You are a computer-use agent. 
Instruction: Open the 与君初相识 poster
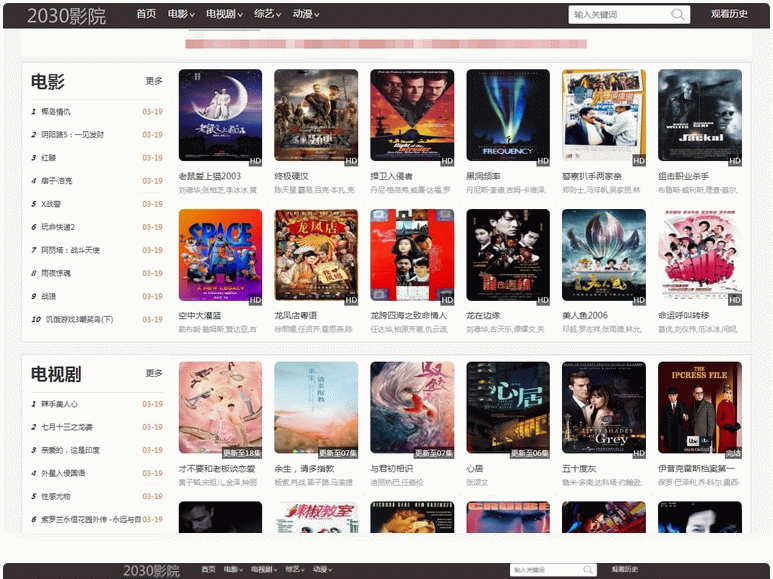click(412, 408)
